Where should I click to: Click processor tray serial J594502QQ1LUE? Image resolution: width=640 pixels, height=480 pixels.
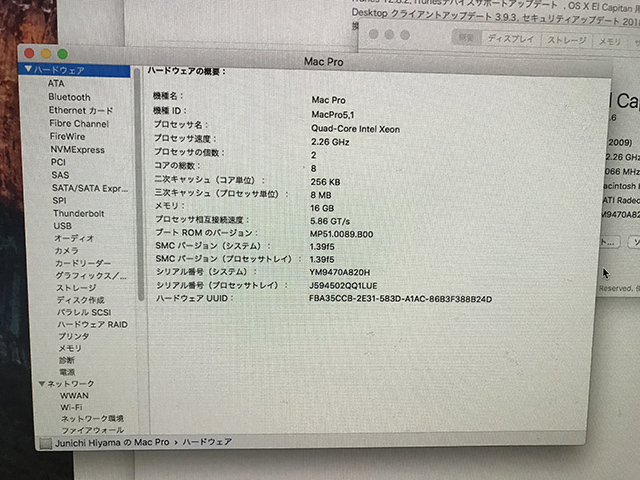[x=343, y=286]
